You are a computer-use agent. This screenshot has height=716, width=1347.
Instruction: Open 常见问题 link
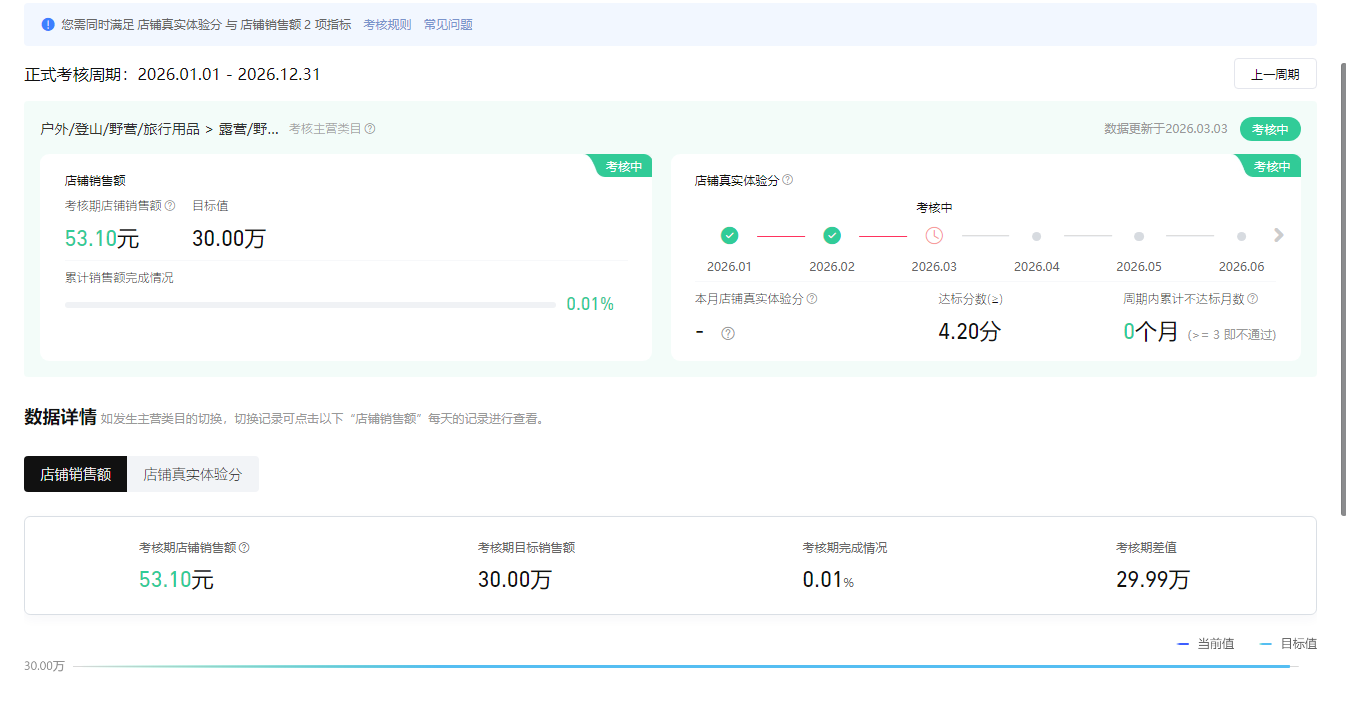pos(448,24)
